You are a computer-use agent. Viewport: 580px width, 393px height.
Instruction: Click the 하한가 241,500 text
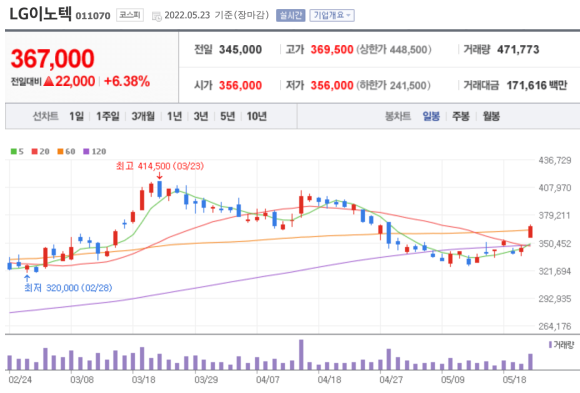pos(394,85)
